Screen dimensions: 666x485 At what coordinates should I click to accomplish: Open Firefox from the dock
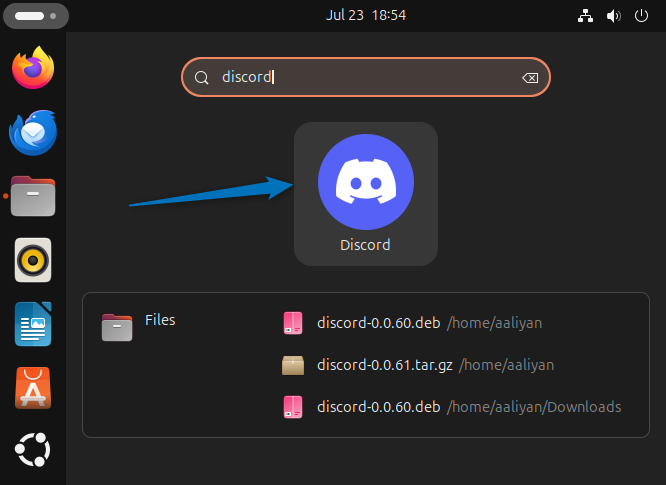[x=33, y=68]
